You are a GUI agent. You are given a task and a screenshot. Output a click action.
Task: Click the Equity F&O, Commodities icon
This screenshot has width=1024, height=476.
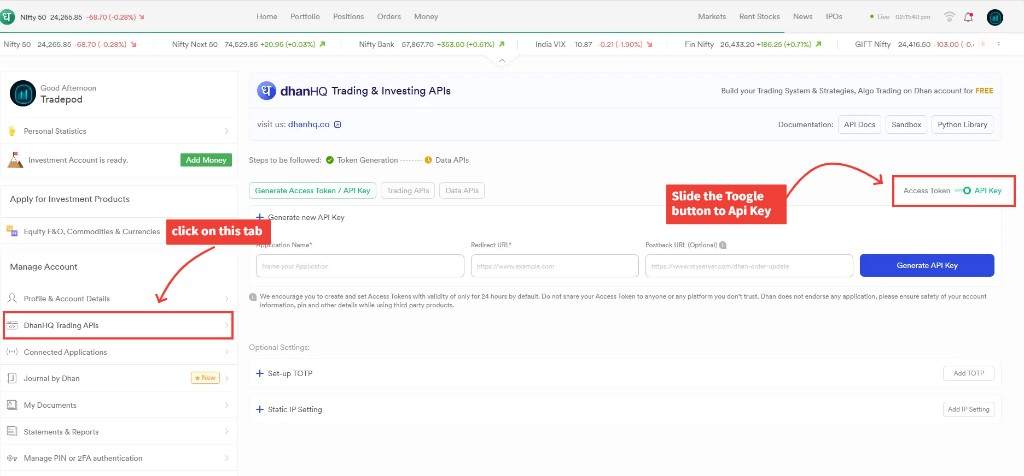click(12, 231)
